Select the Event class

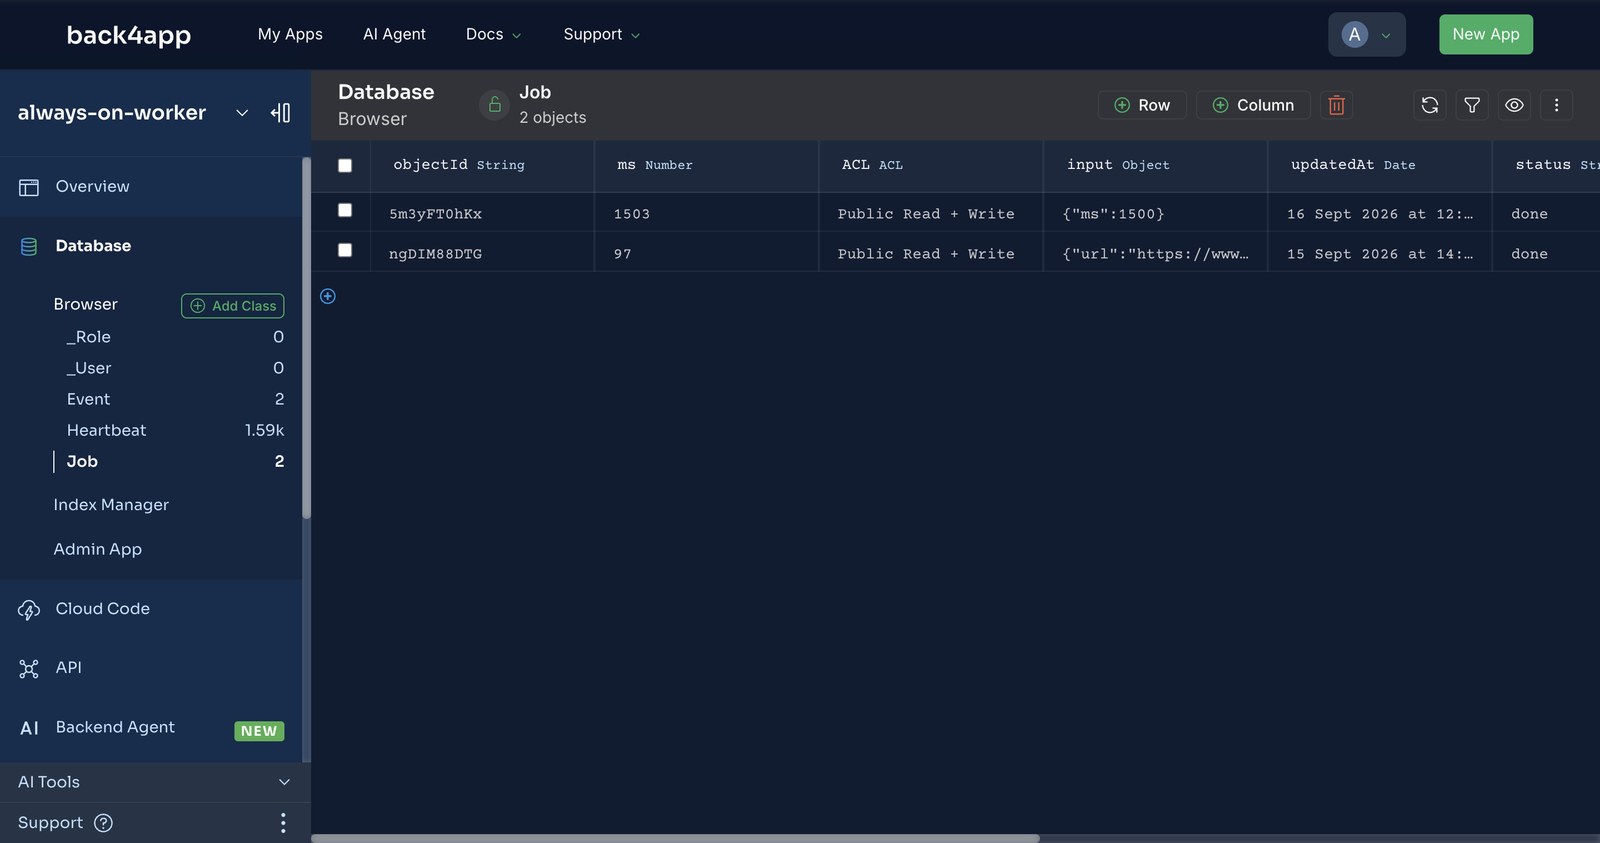click(x=88, y=399)
